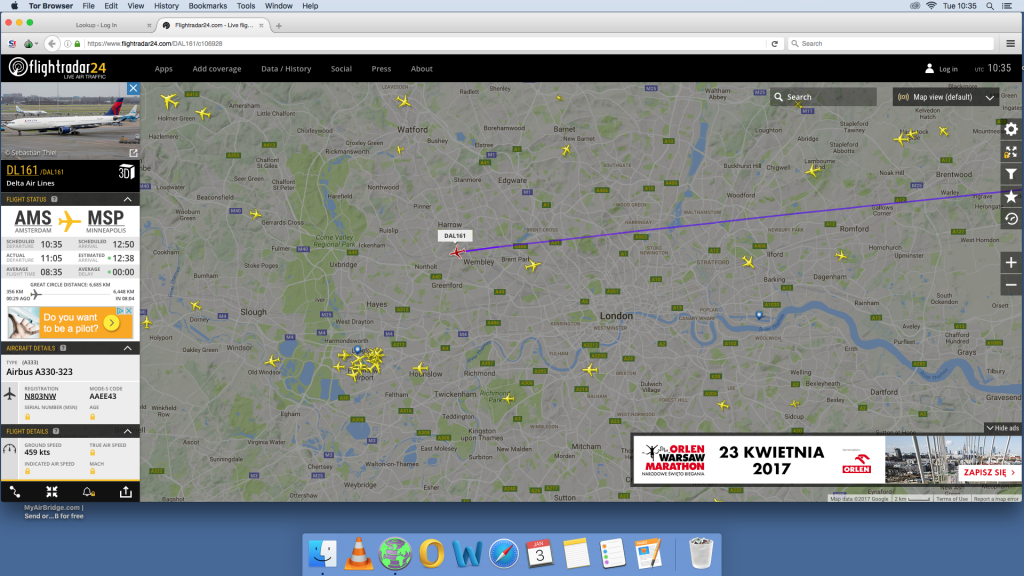This screenshot has height=576, width=1024.
Task: Click the DAL161 map label
Action: click(x=455, y=236)
